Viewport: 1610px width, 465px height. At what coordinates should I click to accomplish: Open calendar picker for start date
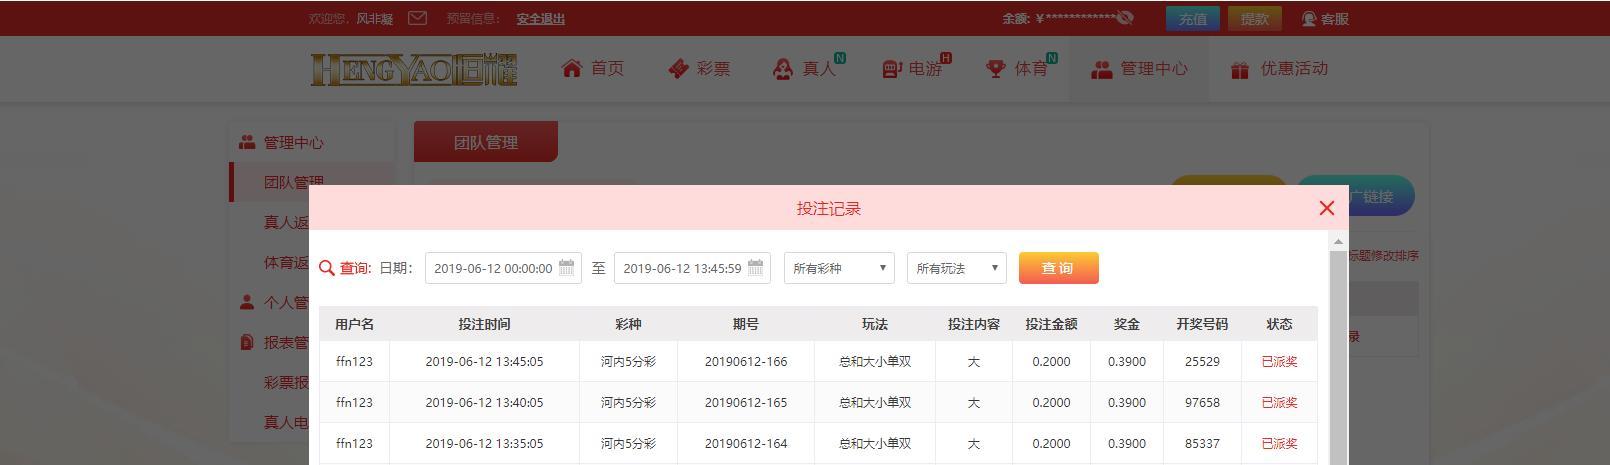point(566,268)
